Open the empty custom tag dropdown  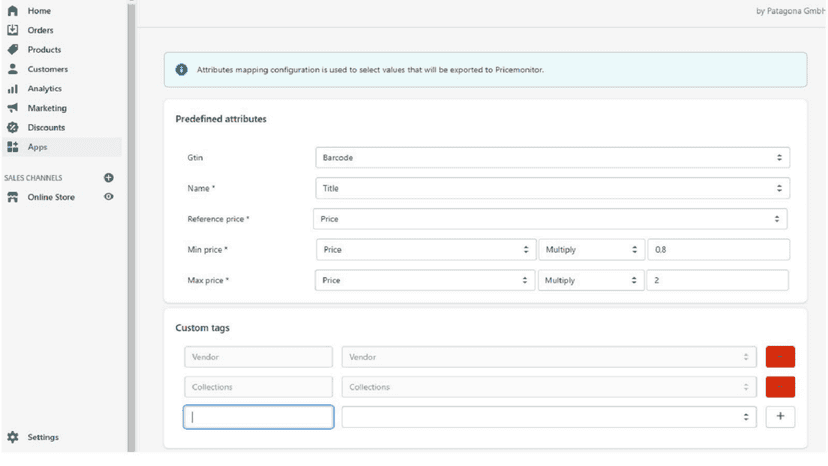pos(549,417)
